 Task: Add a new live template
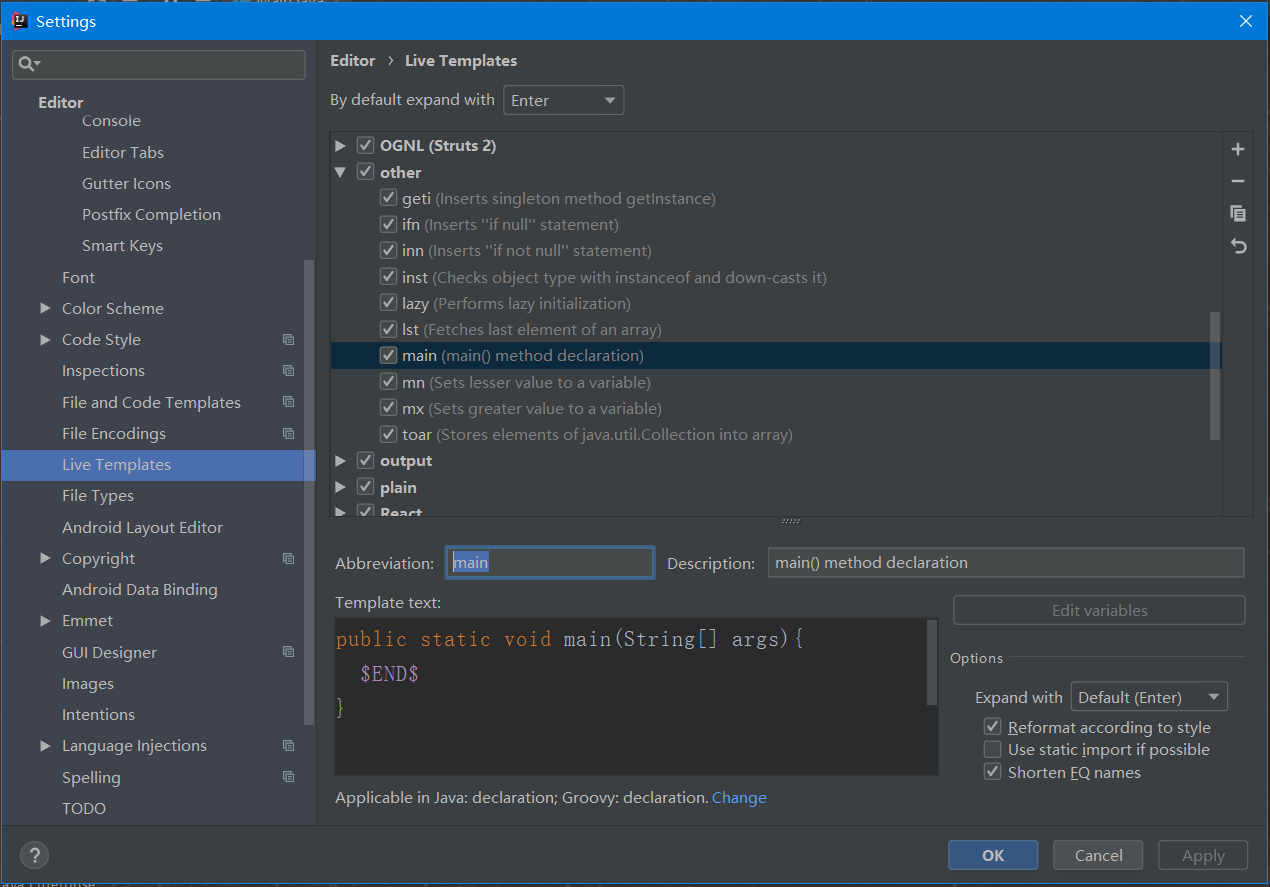pyautogui.click(x=1238, y=148)
